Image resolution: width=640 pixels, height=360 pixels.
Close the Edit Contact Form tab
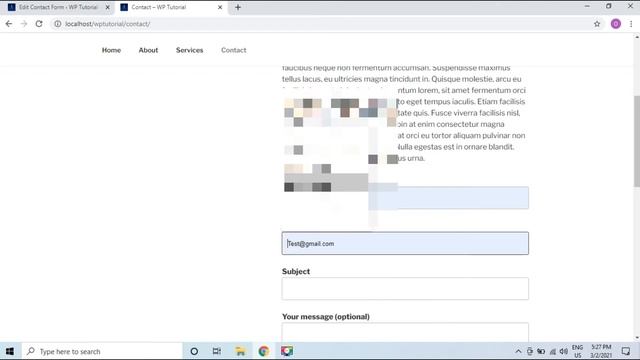(108, 7)
